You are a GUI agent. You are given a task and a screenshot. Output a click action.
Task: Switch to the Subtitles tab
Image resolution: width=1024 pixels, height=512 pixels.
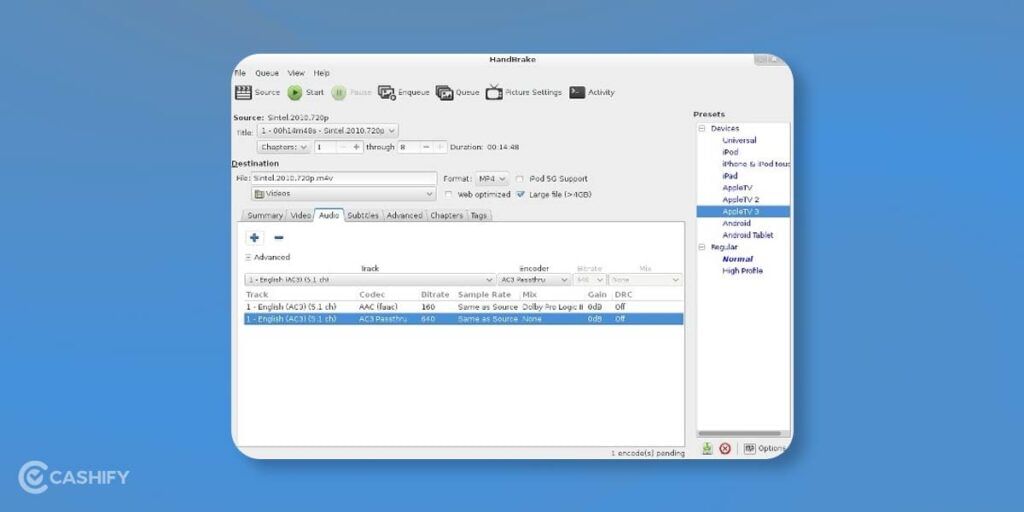click(x=363, y=216)
